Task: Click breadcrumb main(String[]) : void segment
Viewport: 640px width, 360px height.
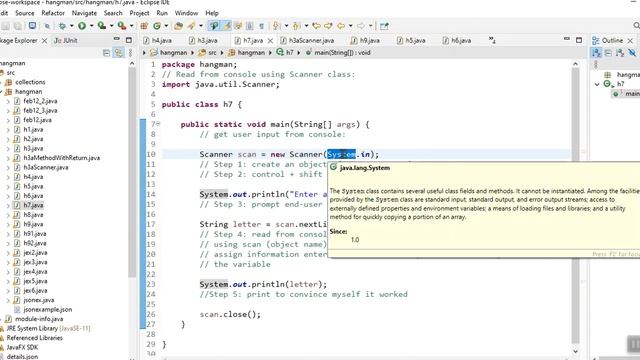Action: point(338,53)
